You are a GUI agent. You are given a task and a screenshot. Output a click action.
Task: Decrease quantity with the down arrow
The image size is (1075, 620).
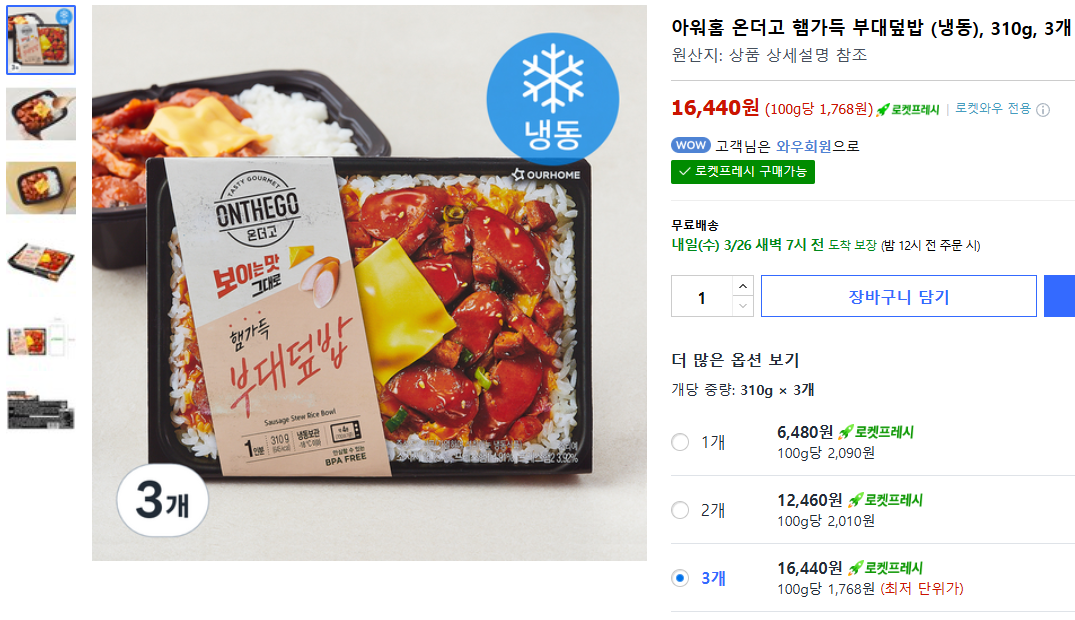click(742, 306)
